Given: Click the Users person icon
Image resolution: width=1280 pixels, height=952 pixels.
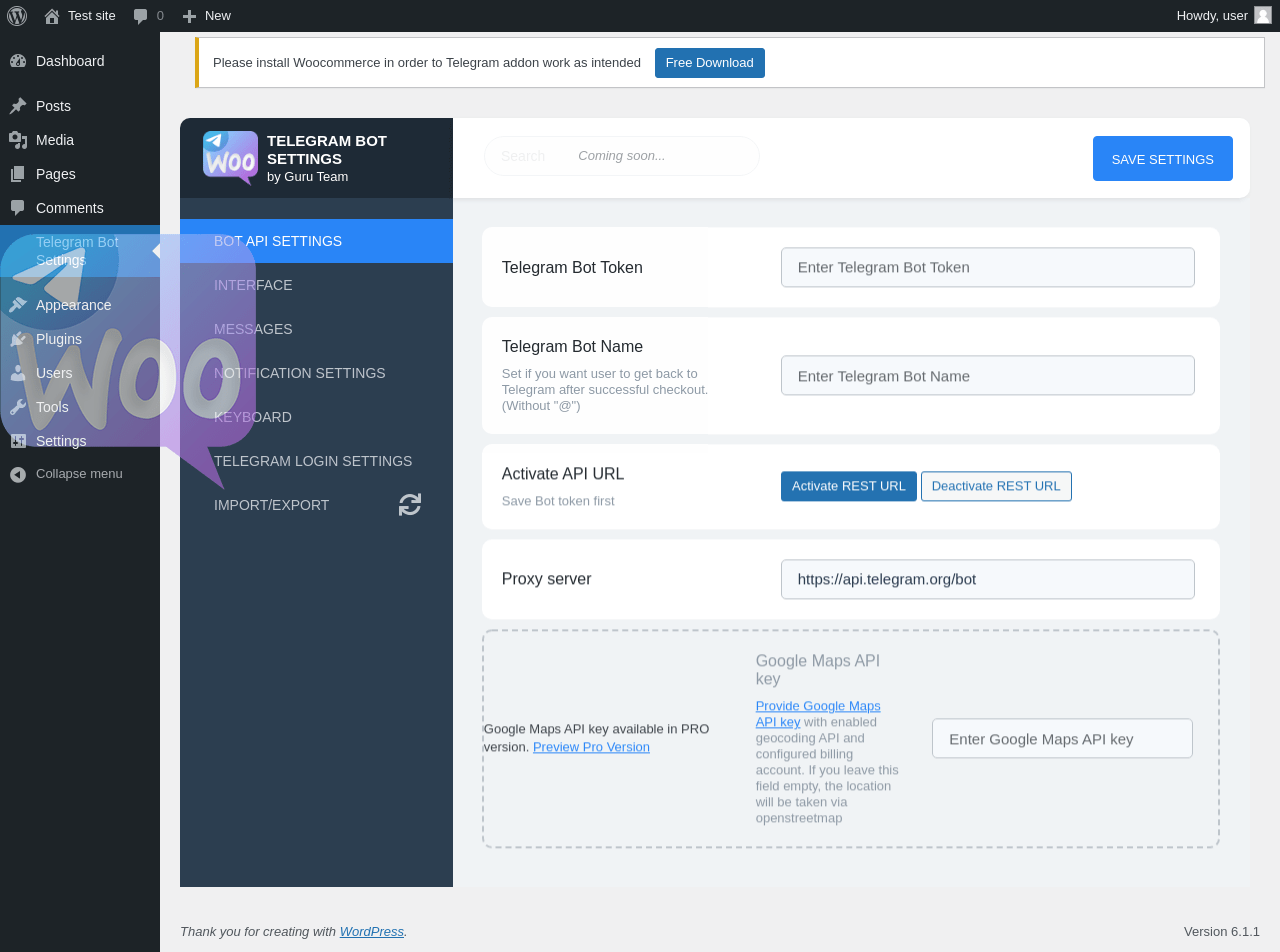Looking at the screenshot, I should [18, 373].
